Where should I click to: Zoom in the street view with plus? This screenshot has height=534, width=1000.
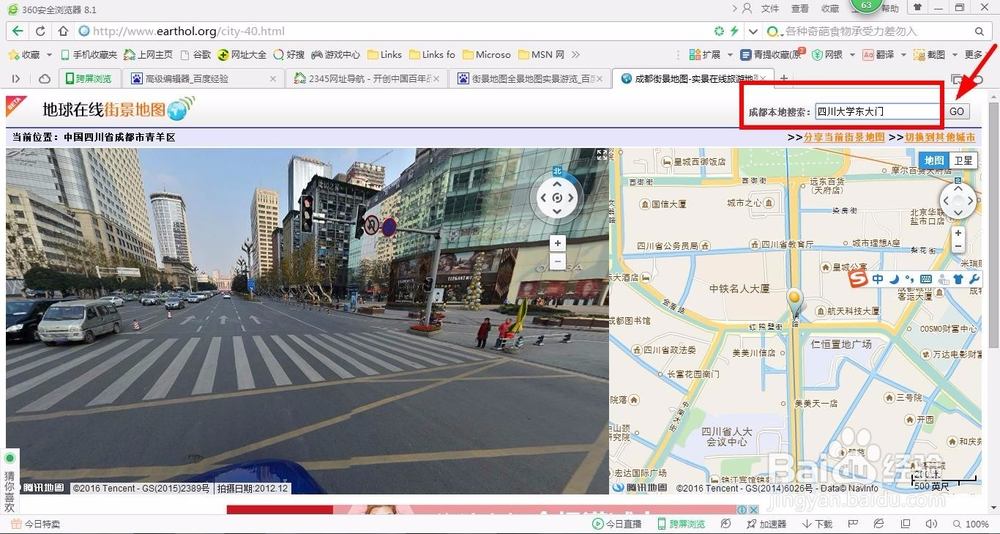(557, 243)
